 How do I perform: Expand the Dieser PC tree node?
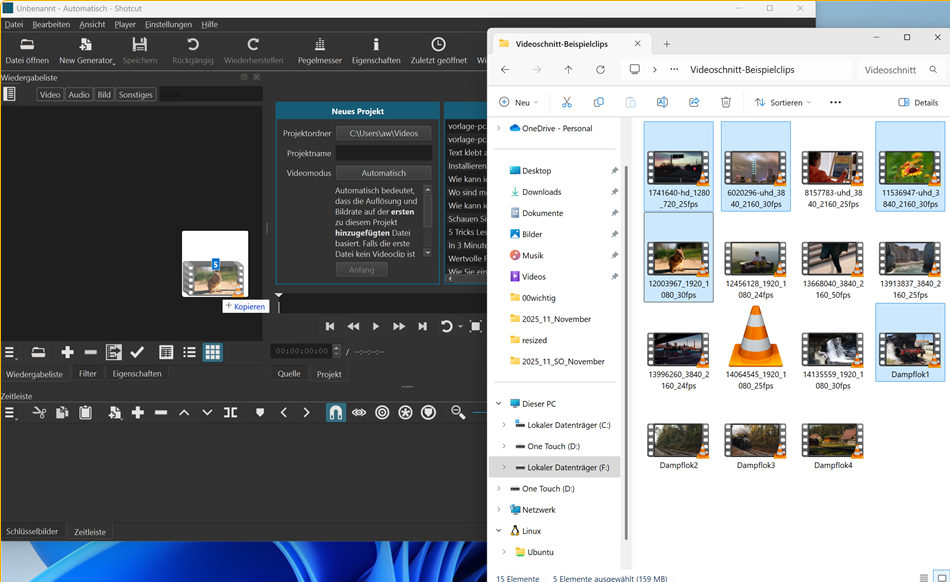[499, 404]
